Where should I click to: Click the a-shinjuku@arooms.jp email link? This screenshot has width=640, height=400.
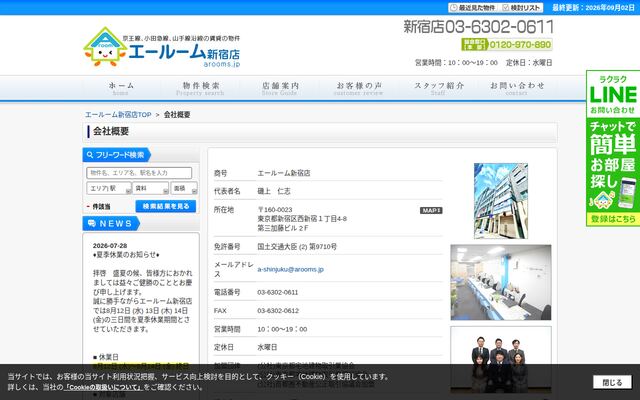(290, 269)
